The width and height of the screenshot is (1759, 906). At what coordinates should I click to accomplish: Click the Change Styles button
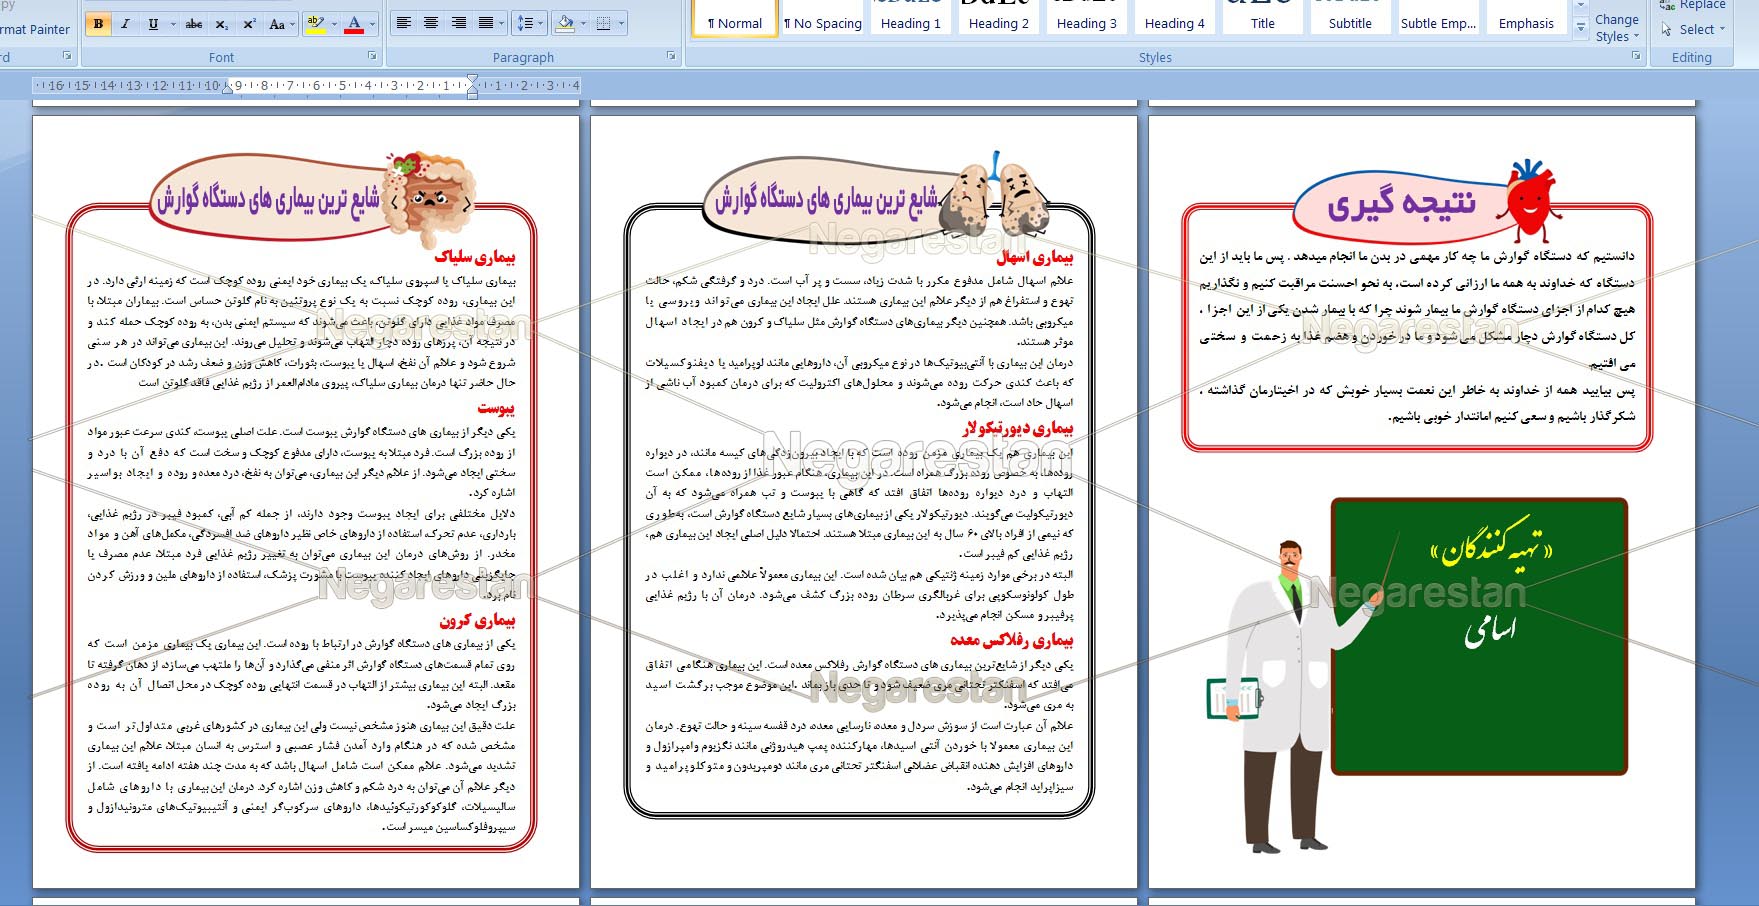1616,27
